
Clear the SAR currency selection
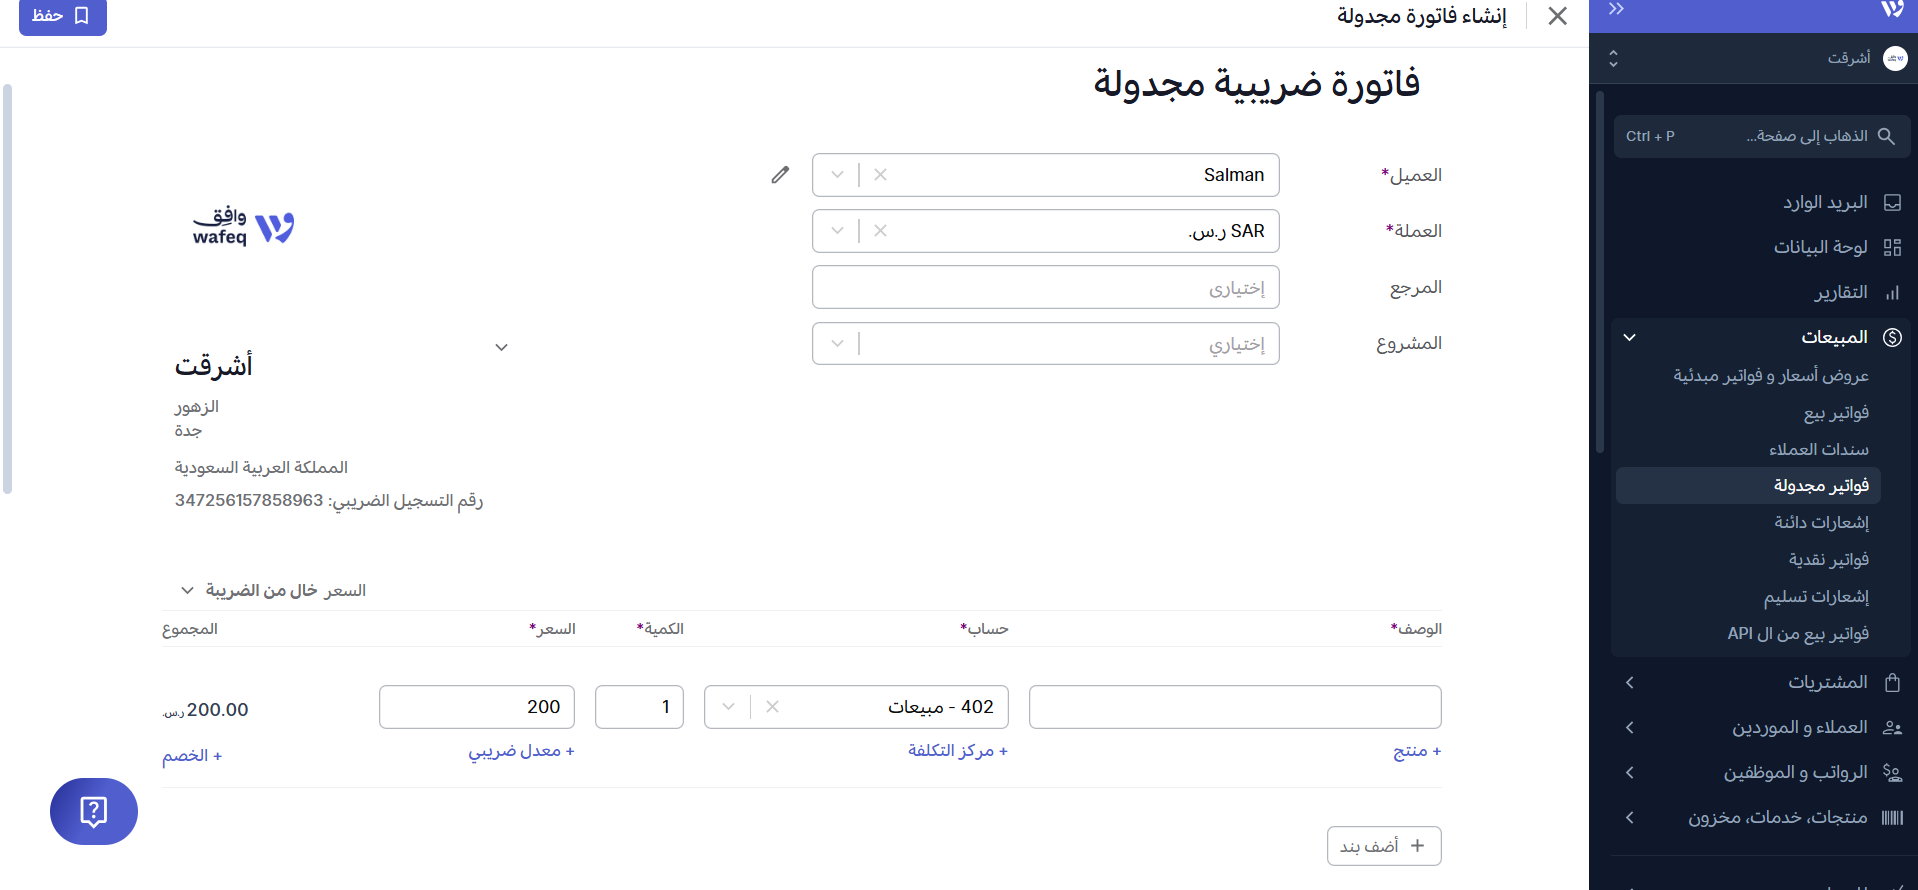(x=880, y=231)
